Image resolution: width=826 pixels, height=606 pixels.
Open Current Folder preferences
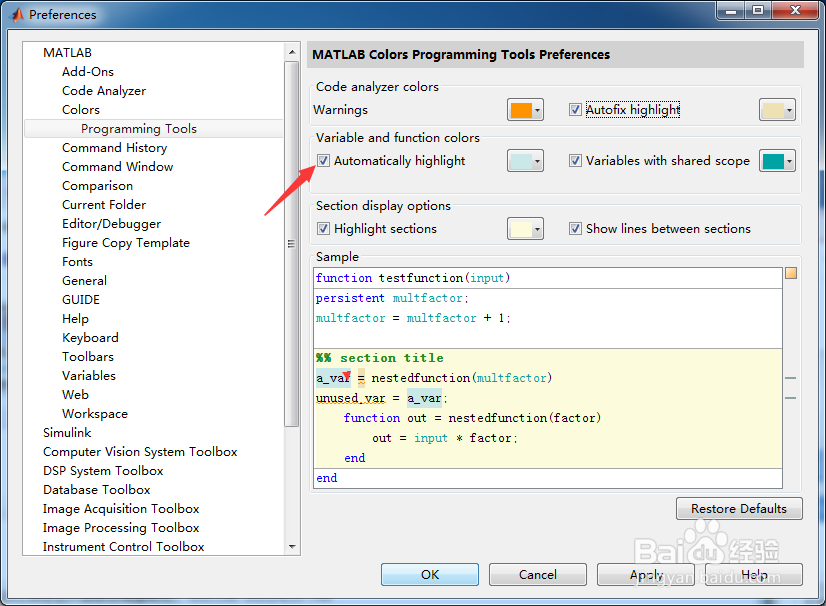[x=104, y=204]
